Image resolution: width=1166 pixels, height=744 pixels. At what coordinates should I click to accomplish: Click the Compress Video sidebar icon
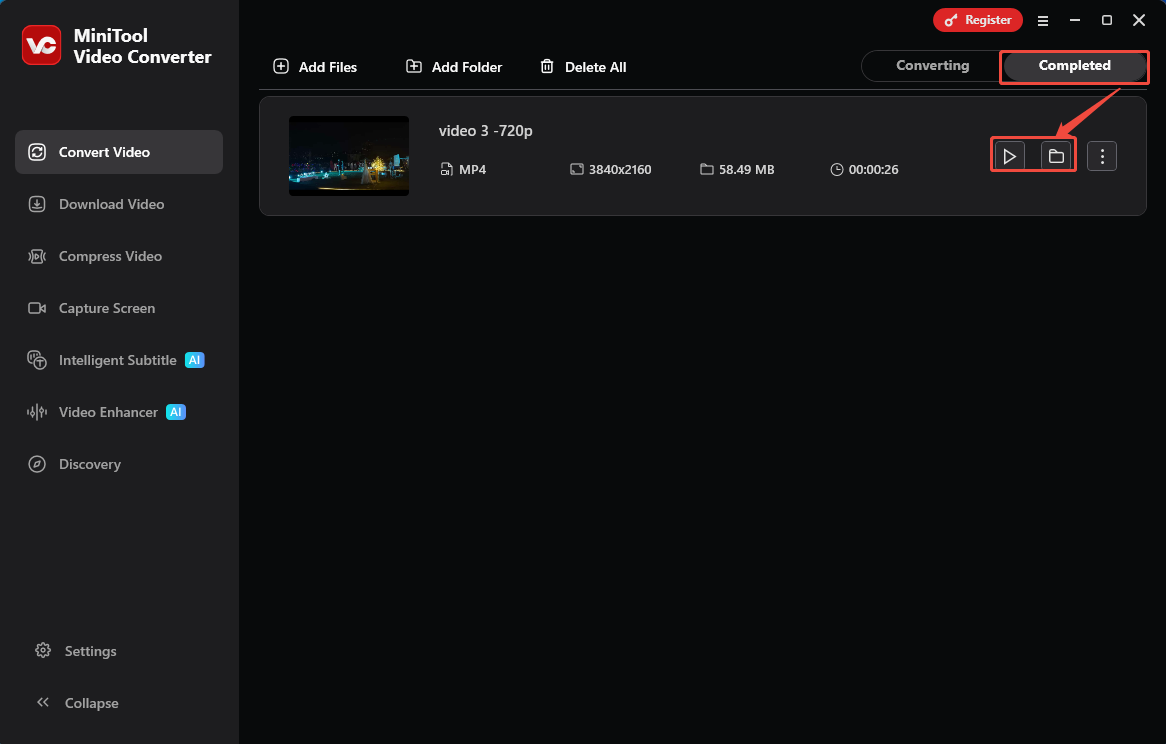37,256
